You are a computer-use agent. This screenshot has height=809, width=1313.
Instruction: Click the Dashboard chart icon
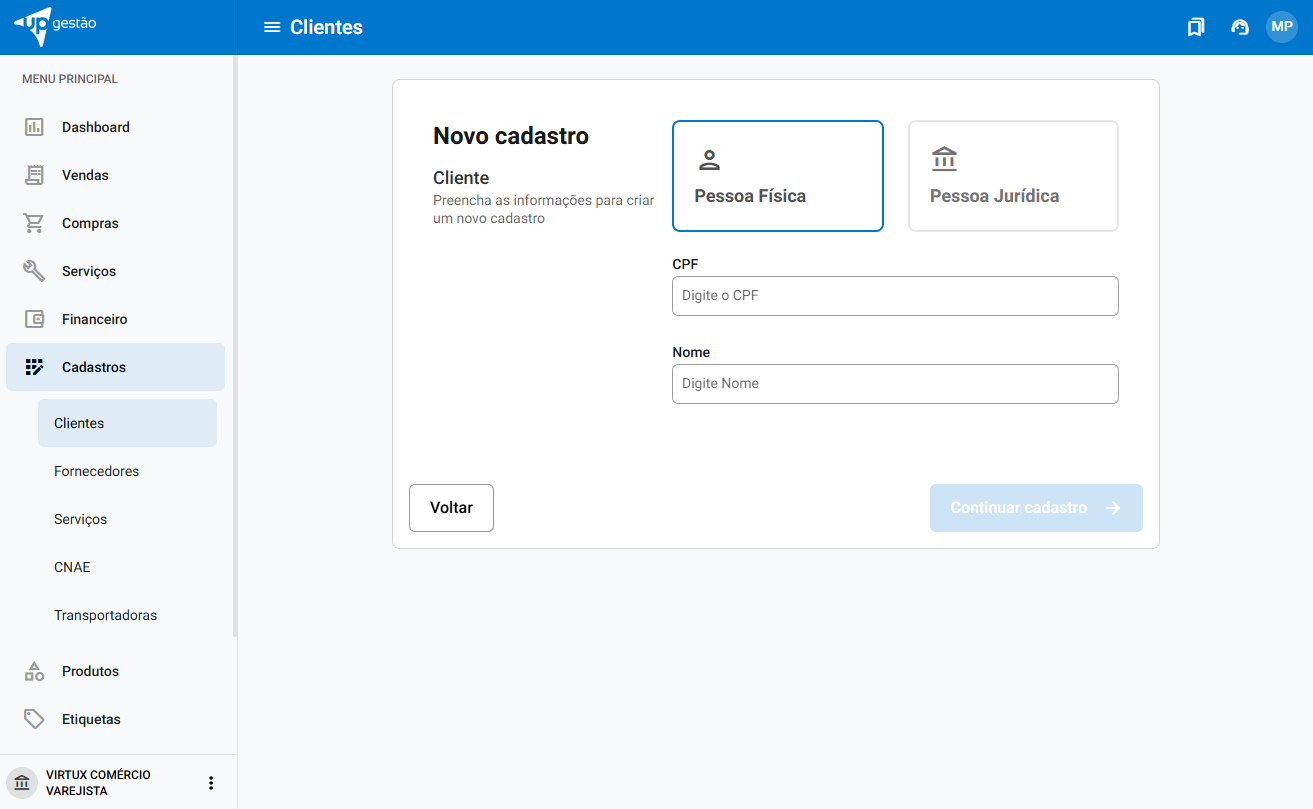(x=34, y=127)
